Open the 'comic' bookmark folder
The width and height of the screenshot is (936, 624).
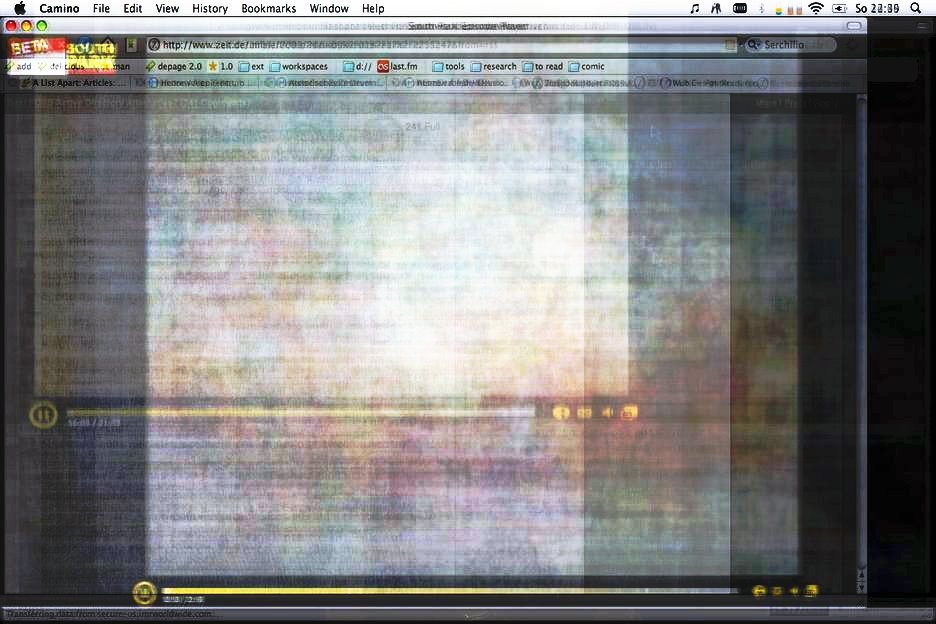pos(587,66)
